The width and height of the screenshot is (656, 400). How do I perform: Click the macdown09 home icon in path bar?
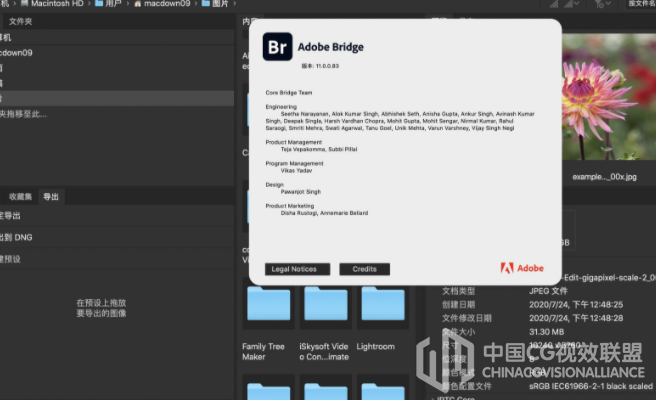click(x=138, y=4)
